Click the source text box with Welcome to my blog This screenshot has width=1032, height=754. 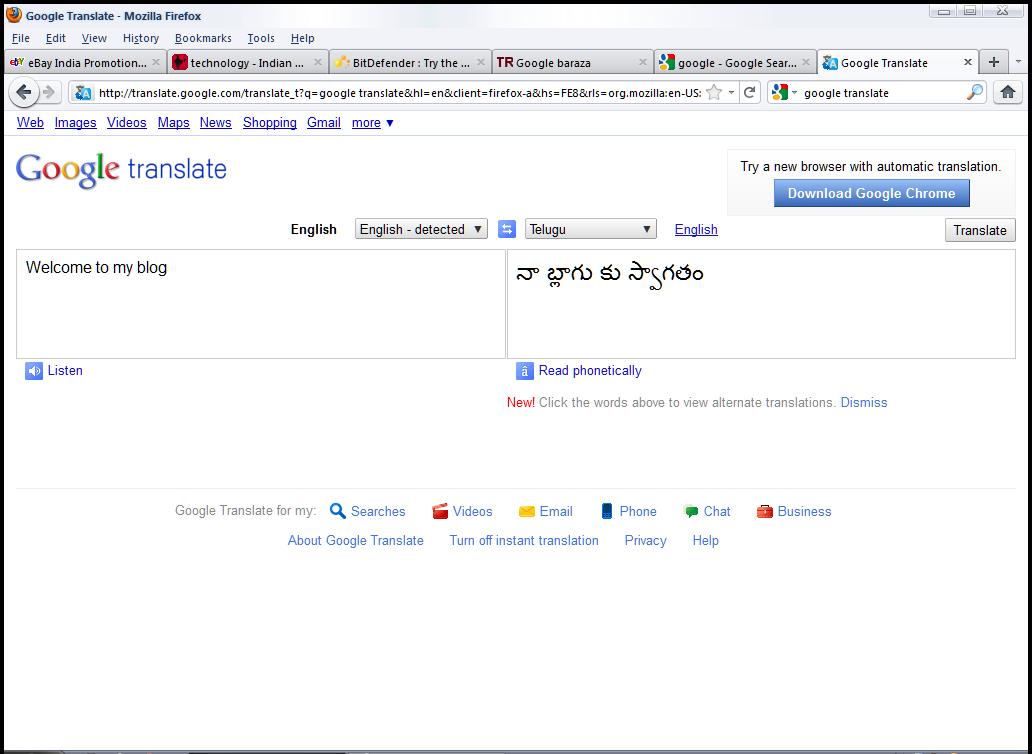point(261,304)
